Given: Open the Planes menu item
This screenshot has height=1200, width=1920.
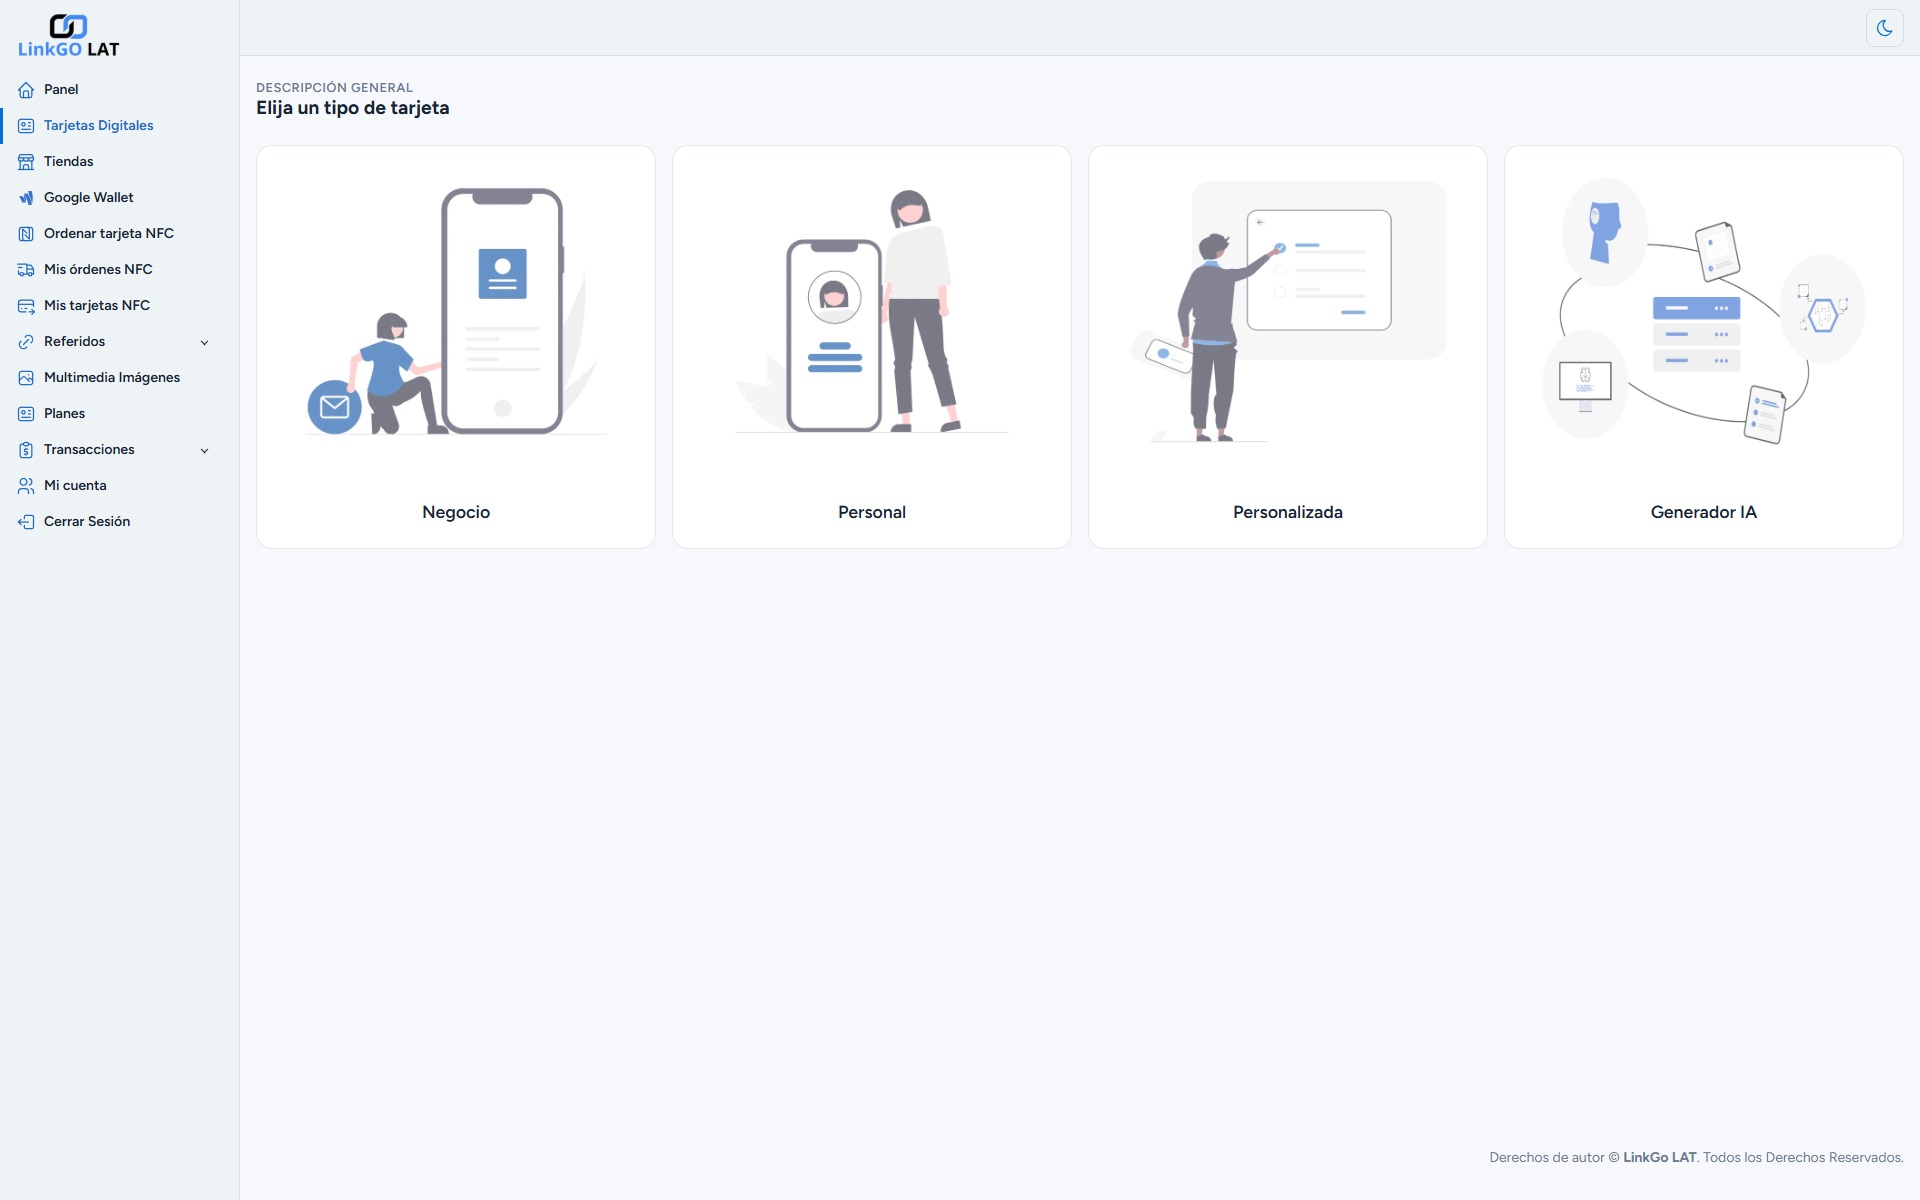Looking at the screenshot, I should [64, 414].
